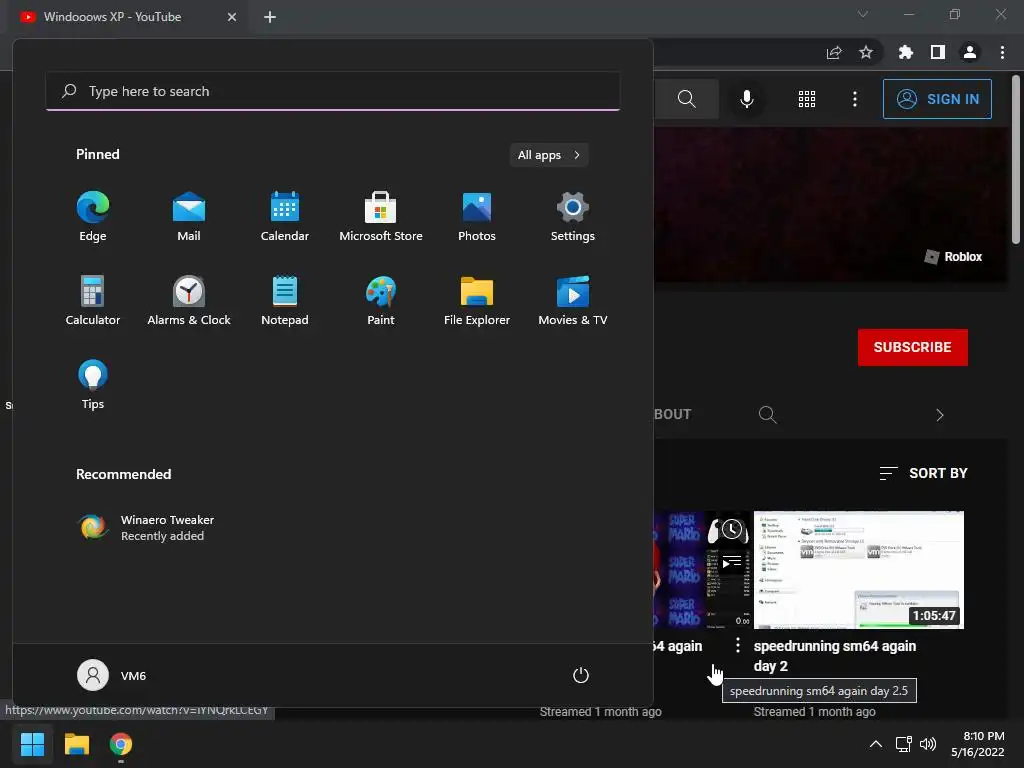Search within the channel using magnifier

(x=767, y=415)
